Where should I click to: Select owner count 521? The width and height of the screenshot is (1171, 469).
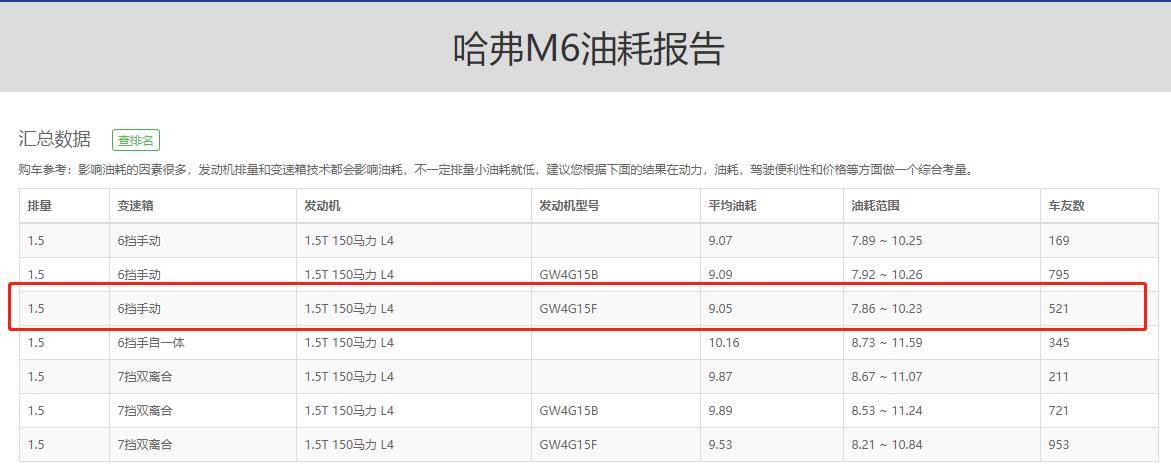tap(1059, 308)
